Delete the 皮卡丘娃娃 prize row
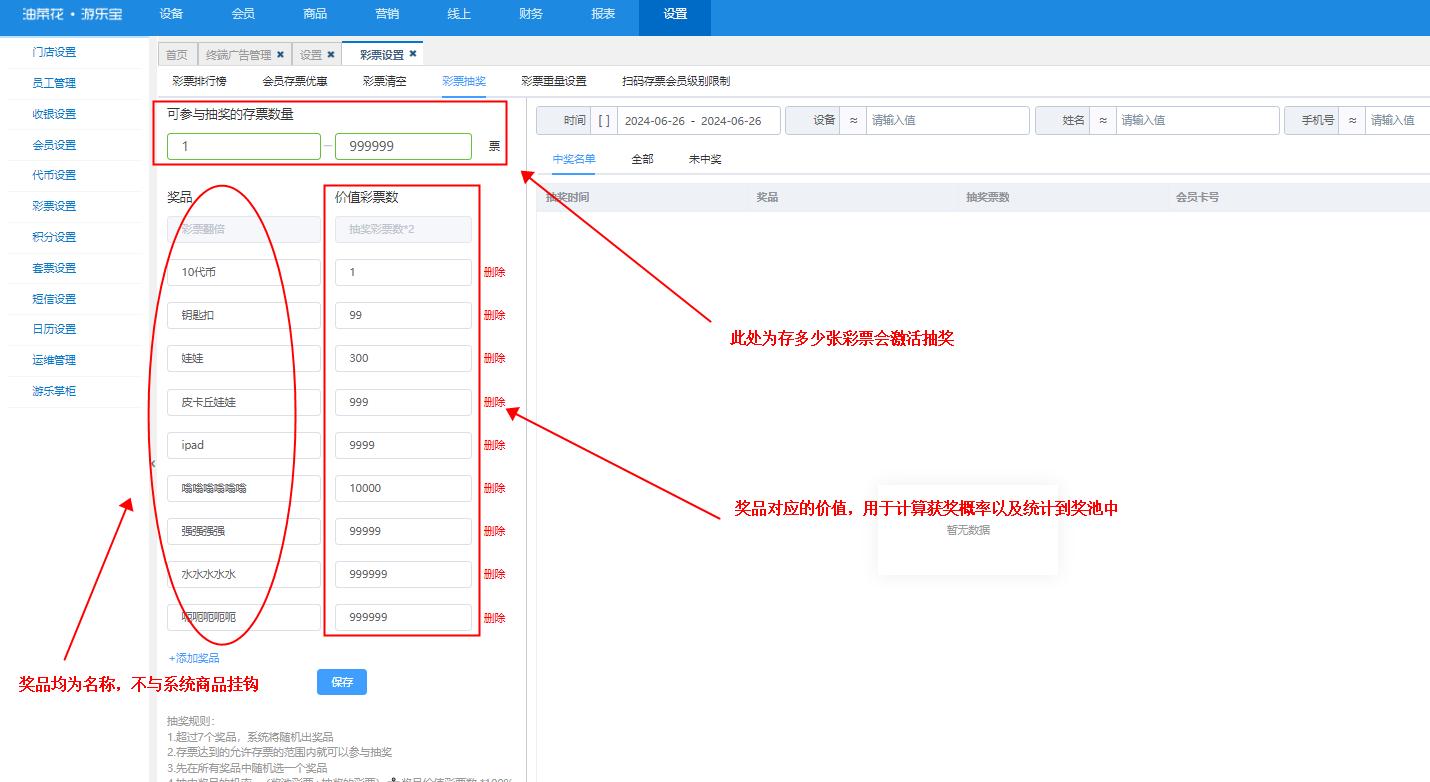Image resolution: width=1430 pixels, height=782 pixels. (x=494, y=402)
